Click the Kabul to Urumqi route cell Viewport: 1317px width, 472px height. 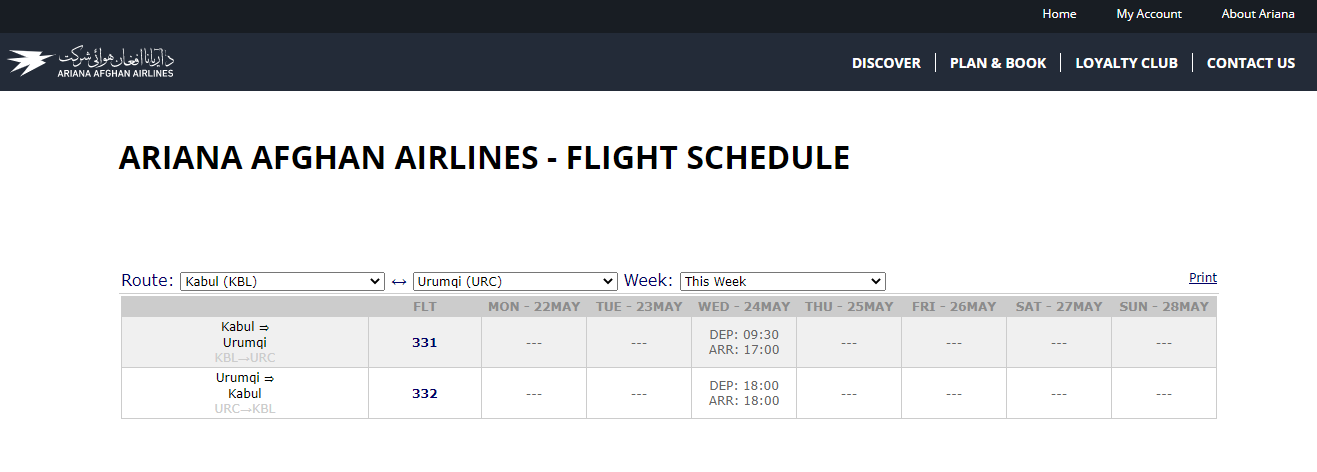coord(245,342)
